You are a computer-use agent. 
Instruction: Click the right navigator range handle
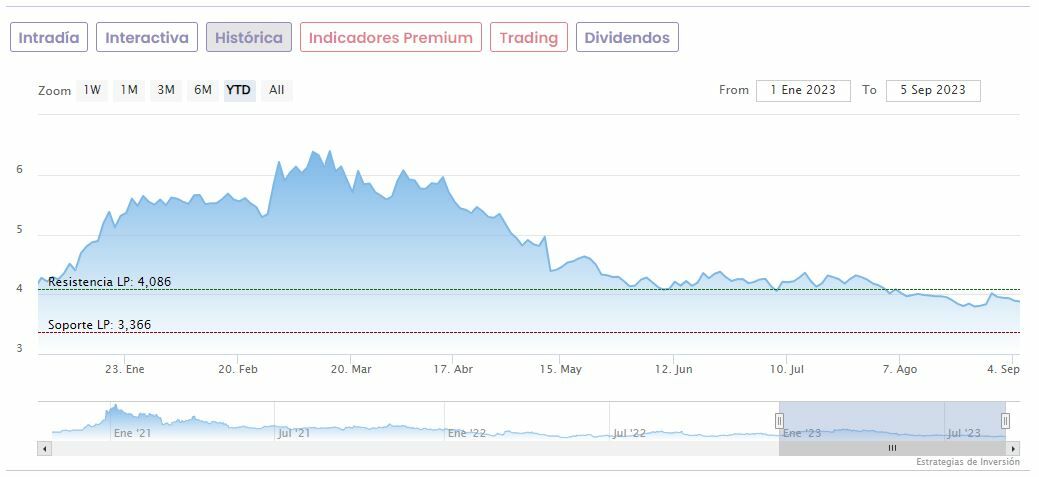[x=1005, y=421]
